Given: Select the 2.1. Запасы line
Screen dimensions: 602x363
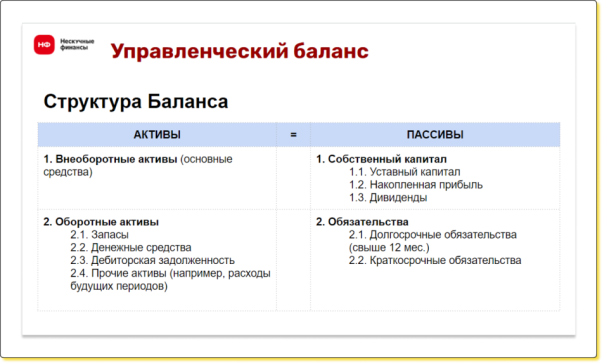Looking at the screenshot, I should pos(99,235).
